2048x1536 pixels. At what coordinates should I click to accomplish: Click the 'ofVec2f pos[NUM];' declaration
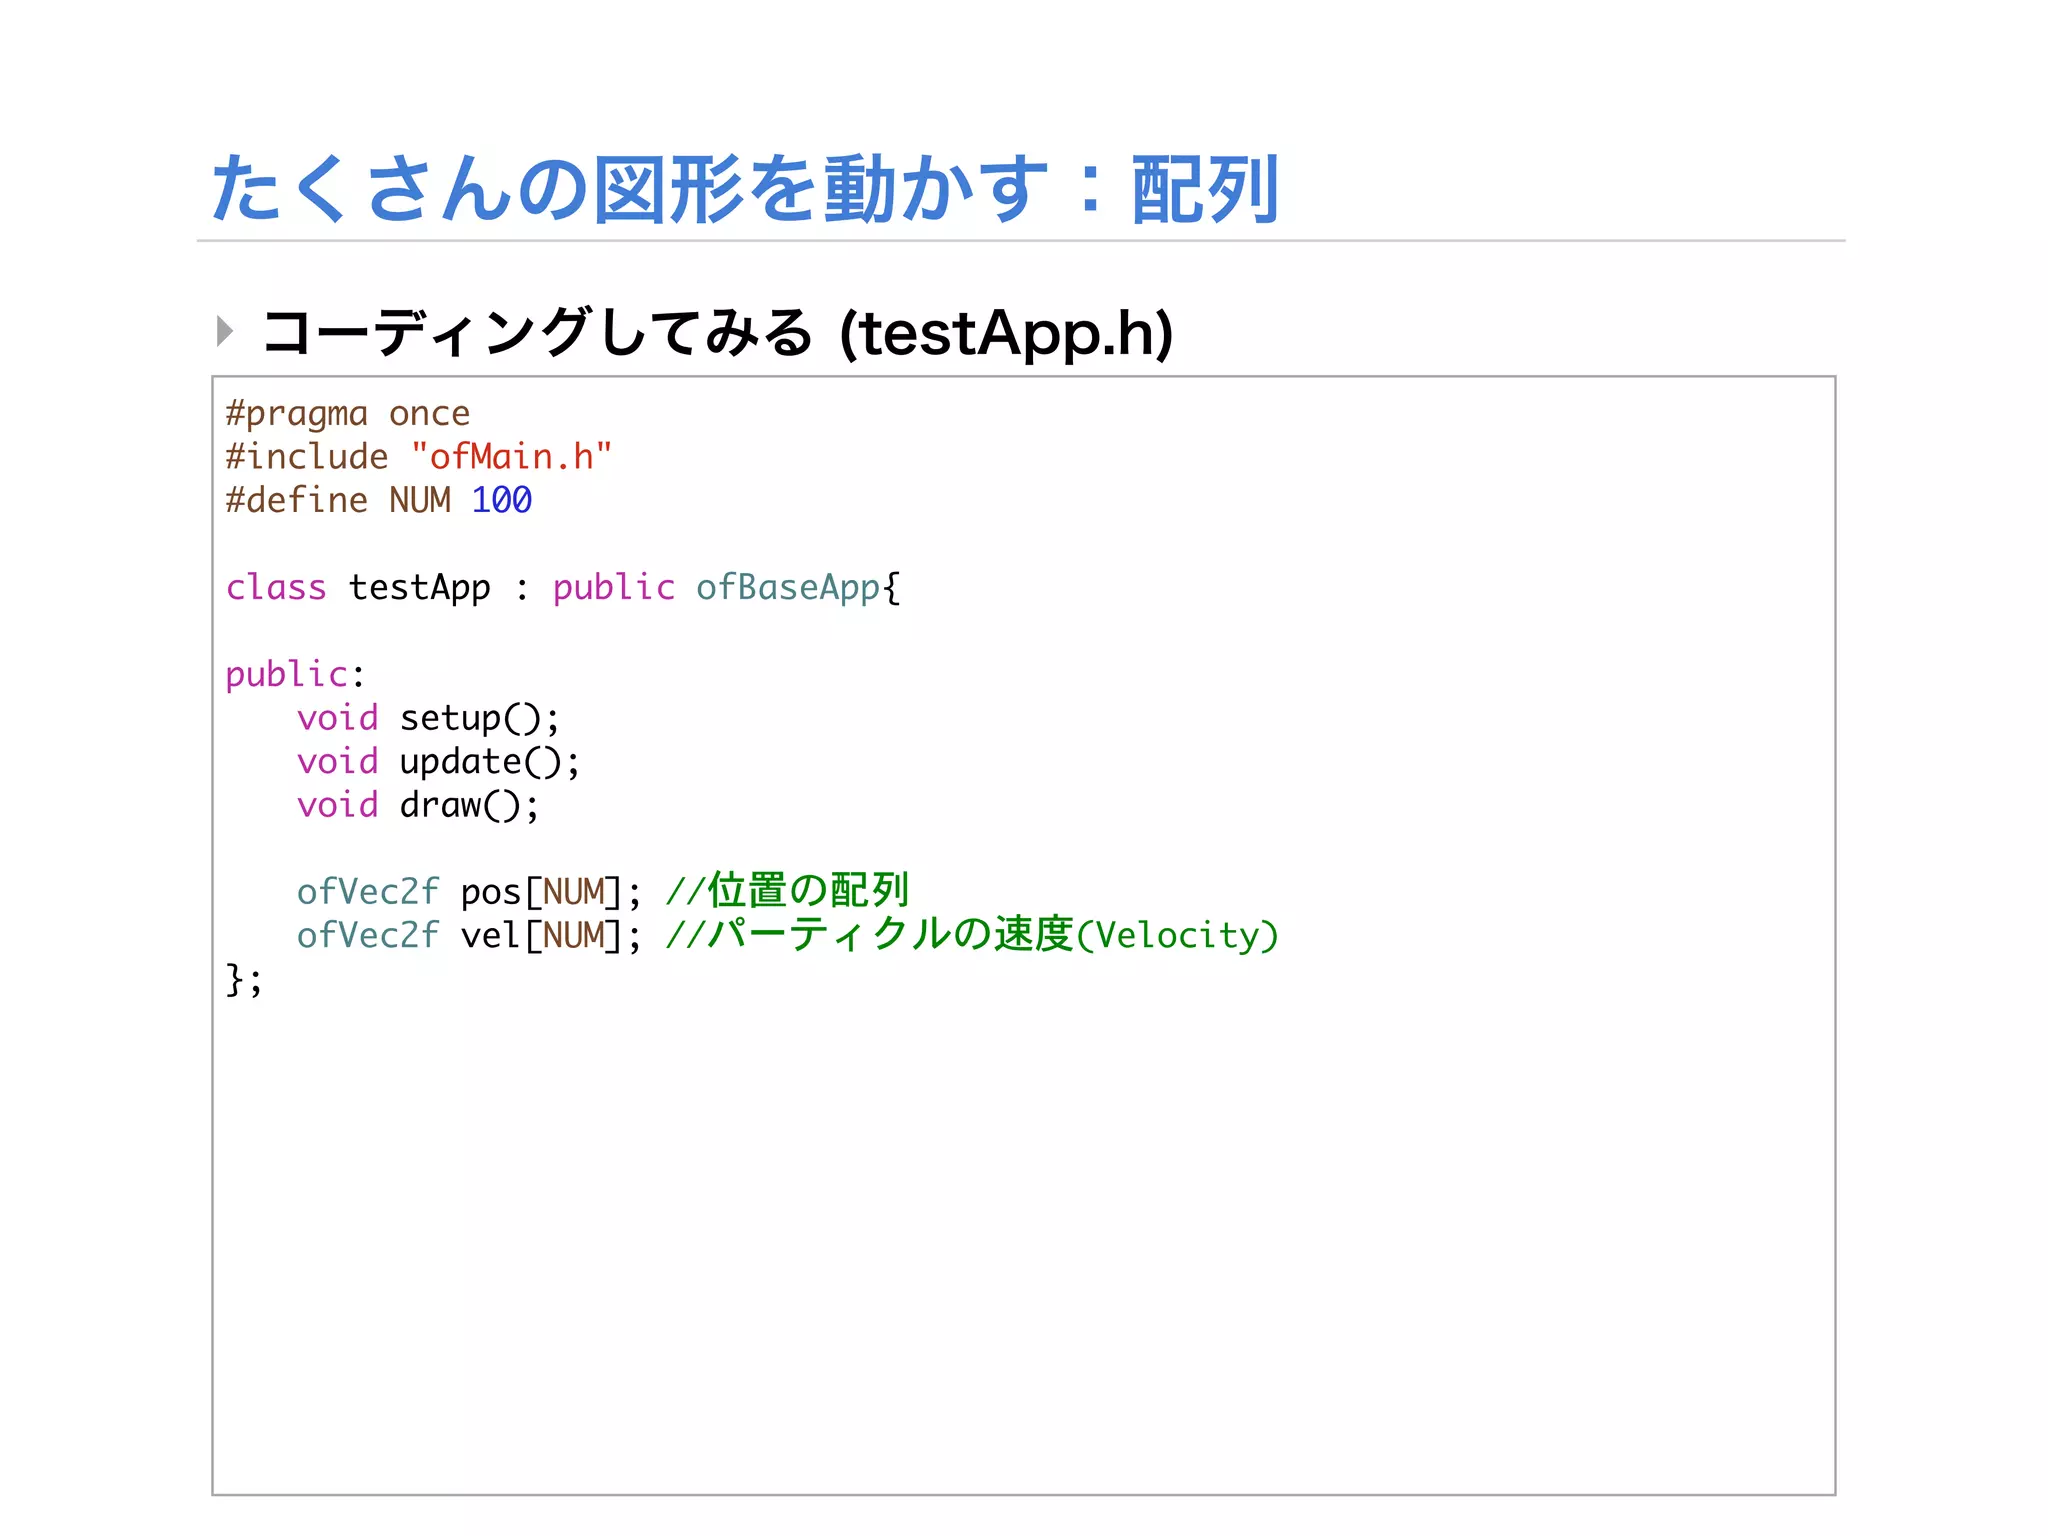coord(468,892)
